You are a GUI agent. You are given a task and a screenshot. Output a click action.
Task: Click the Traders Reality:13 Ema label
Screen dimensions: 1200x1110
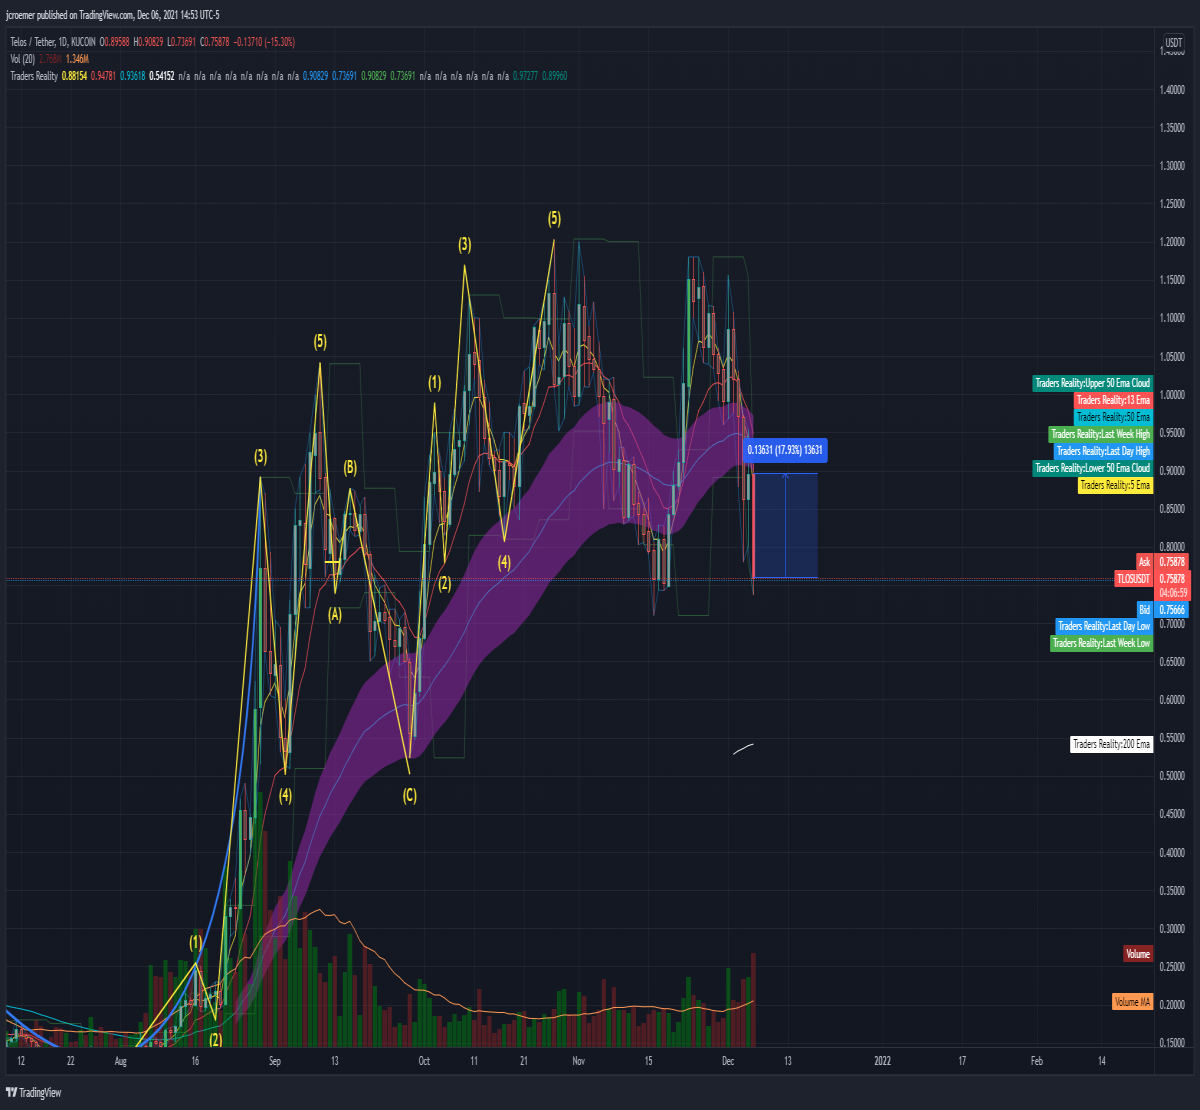pyautogui.click(x=1113, y=400)
